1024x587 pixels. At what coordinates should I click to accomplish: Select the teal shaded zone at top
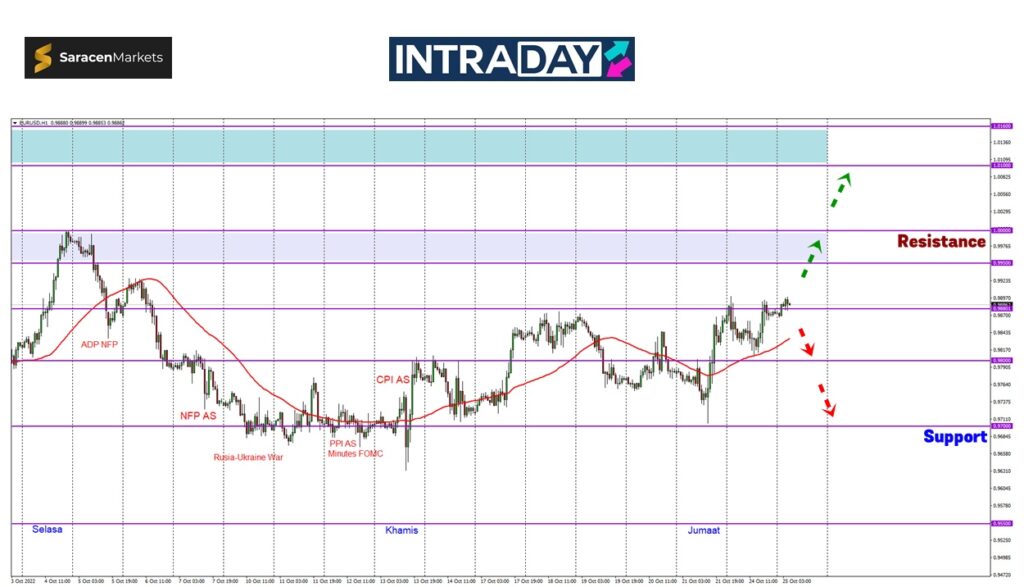point(420,146)
